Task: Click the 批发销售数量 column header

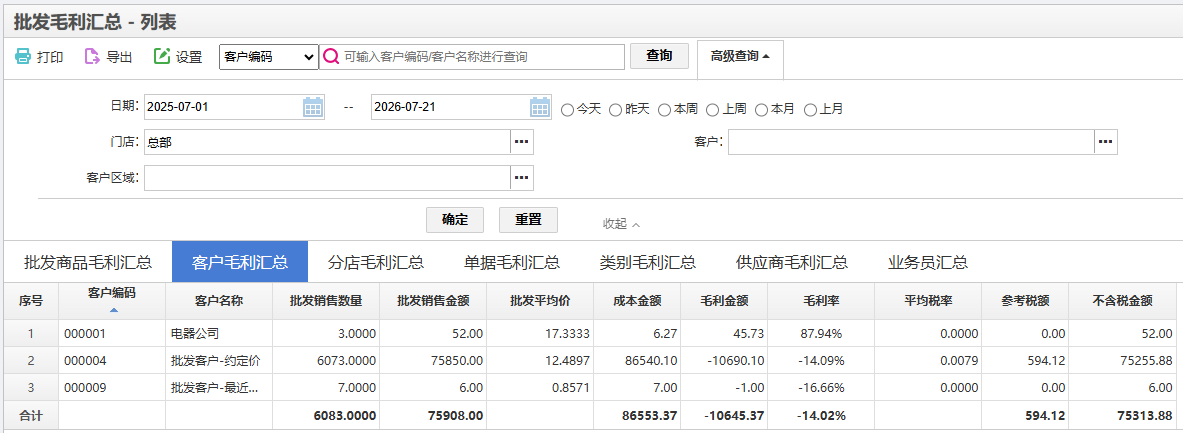Action: click(x=326, y=300)
